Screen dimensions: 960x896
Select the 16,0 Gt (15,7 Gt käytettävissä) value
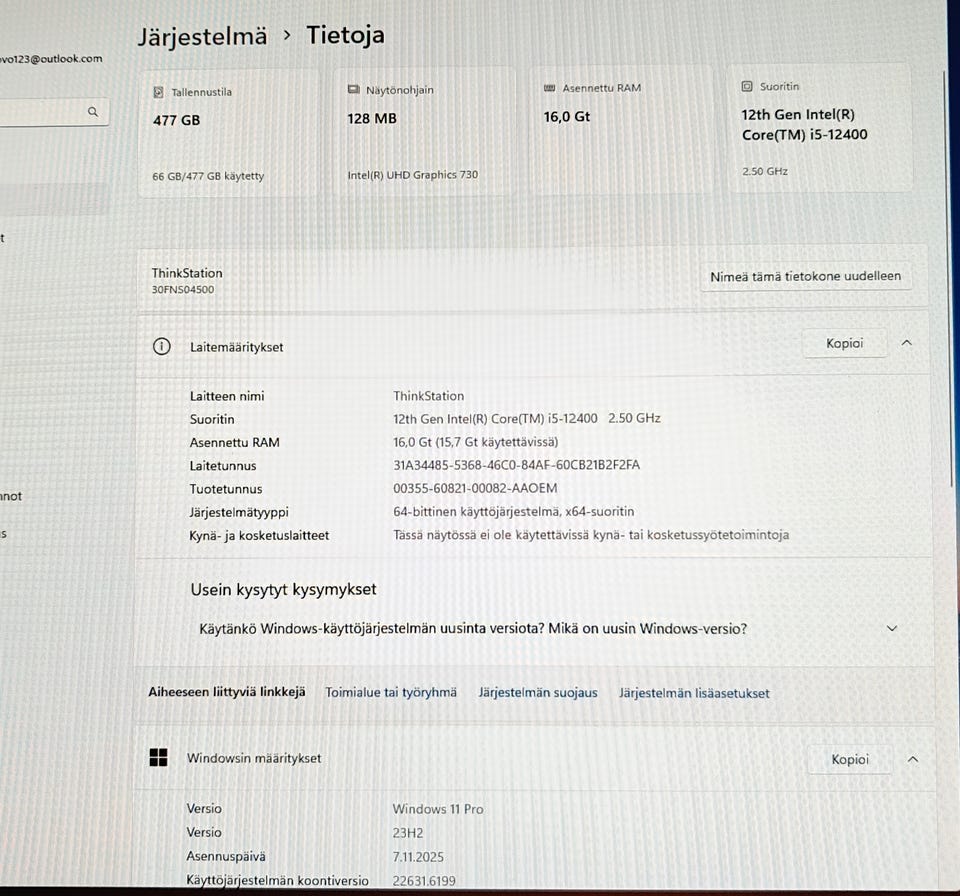pos(476,442)
